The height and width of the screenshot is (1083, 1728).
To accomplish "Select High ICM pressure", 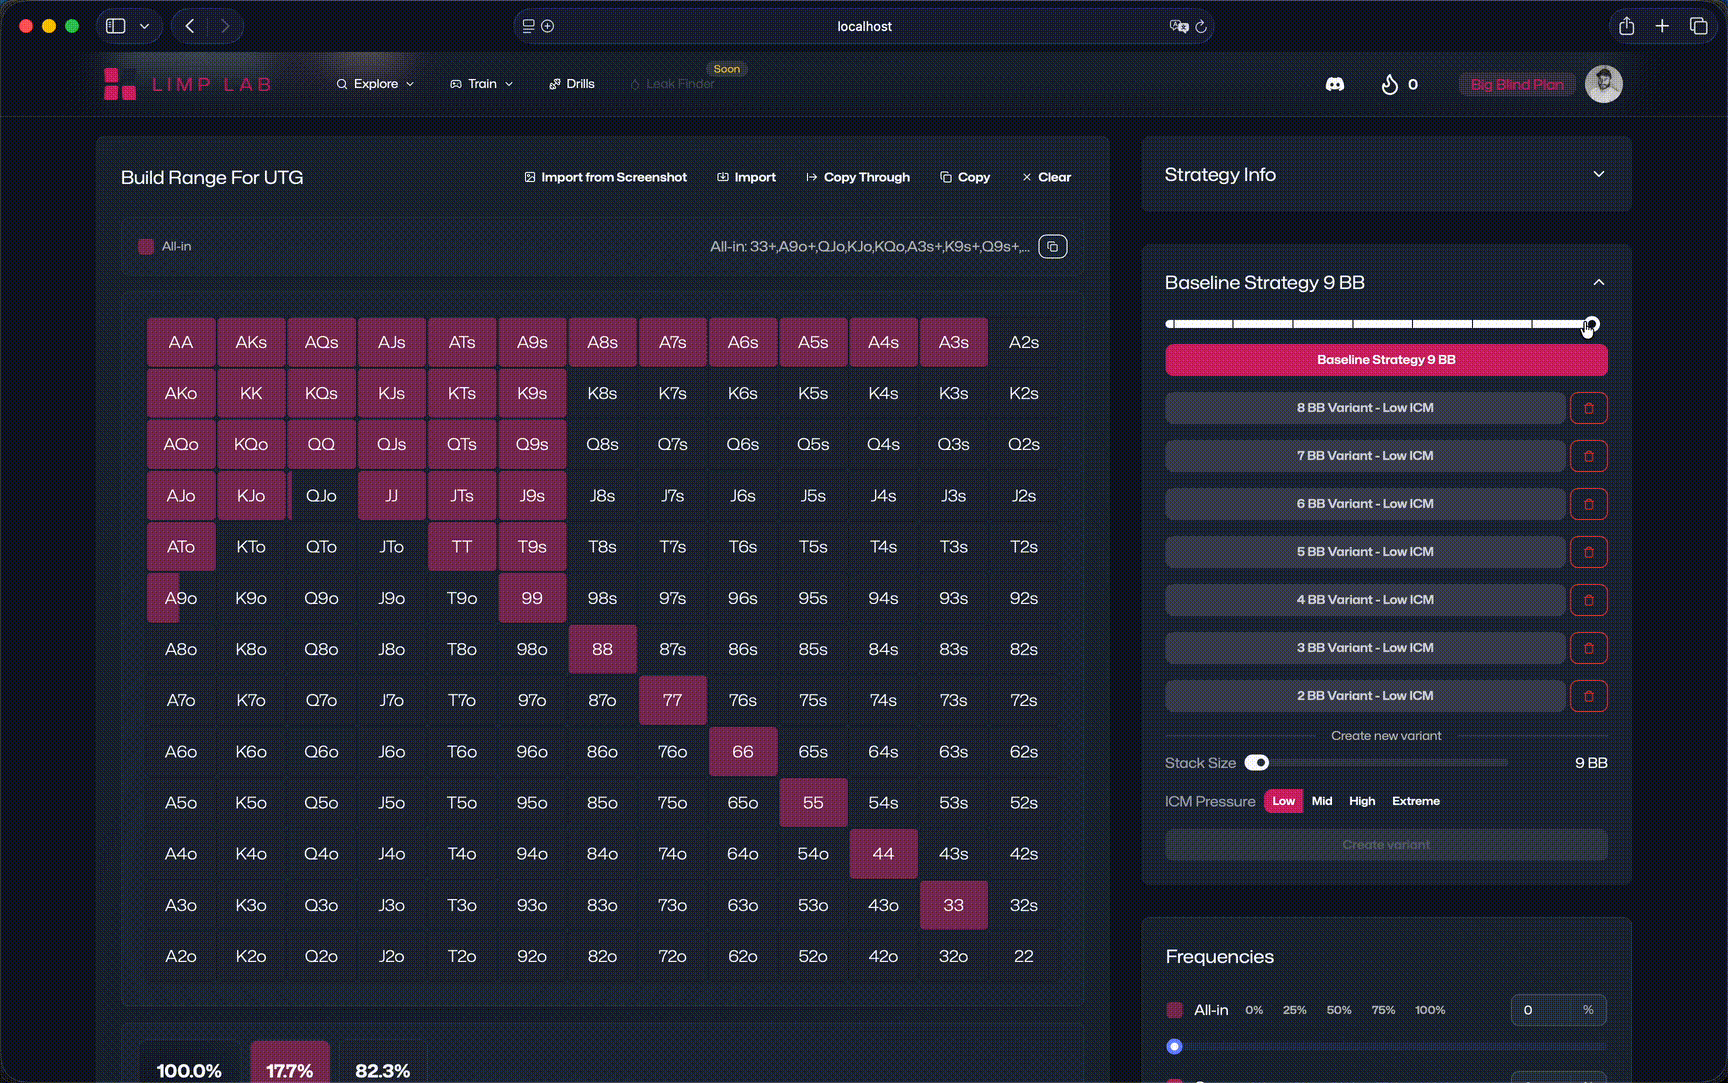I will pyautogui.click(x=1361, y=801).
